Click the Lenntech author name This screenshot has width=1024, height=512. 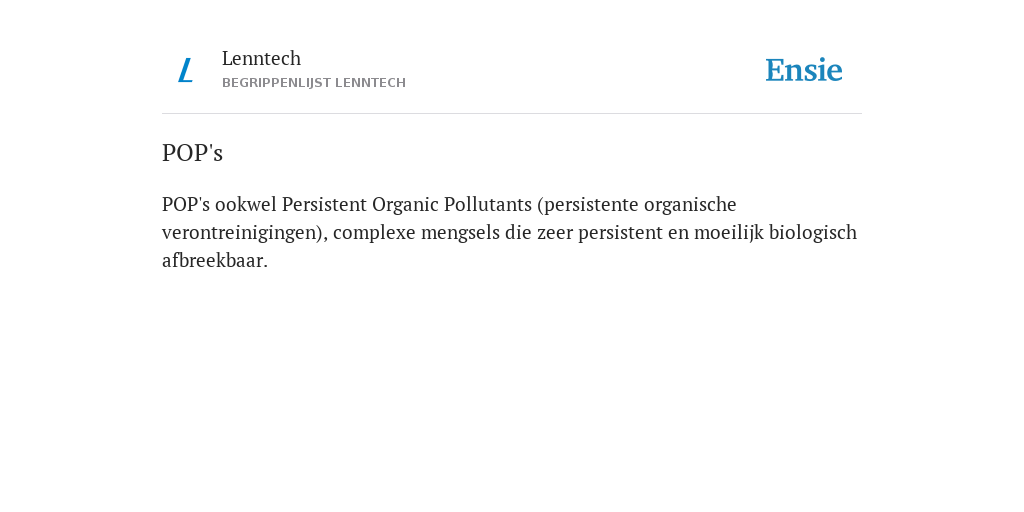pos(261,58)
